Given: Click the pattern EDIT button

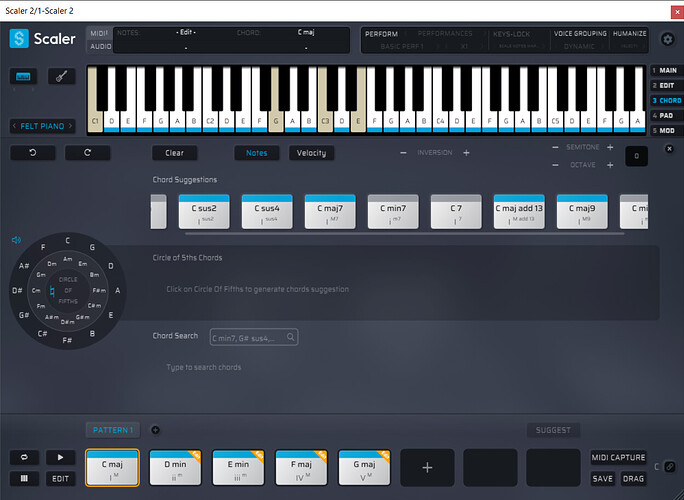Looking at the screenshot, I should click(x=60, y=478).
